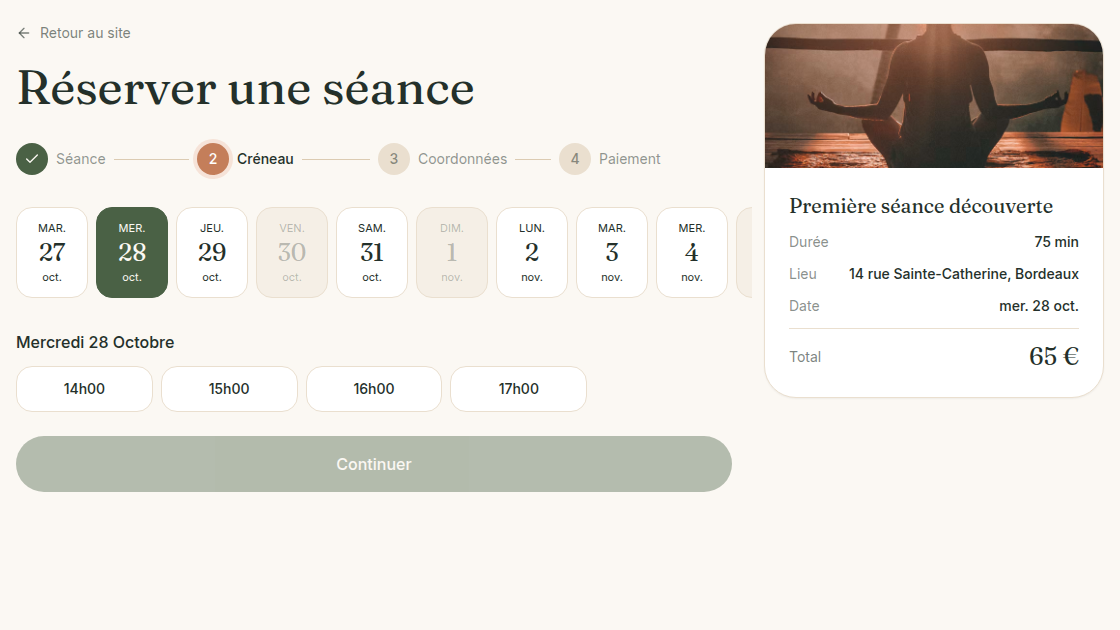Image resolution: width=1120 pixels, height=630 pixels.
Task: Choose the 17h00 time slot
Action: coord(519,389)
